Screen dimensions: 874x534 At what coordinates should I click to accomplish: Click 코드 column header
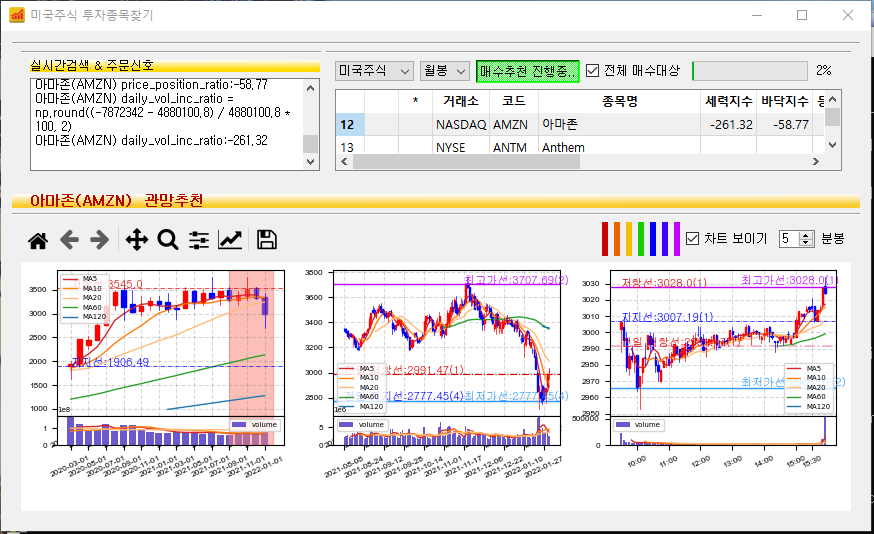point(513,101)
